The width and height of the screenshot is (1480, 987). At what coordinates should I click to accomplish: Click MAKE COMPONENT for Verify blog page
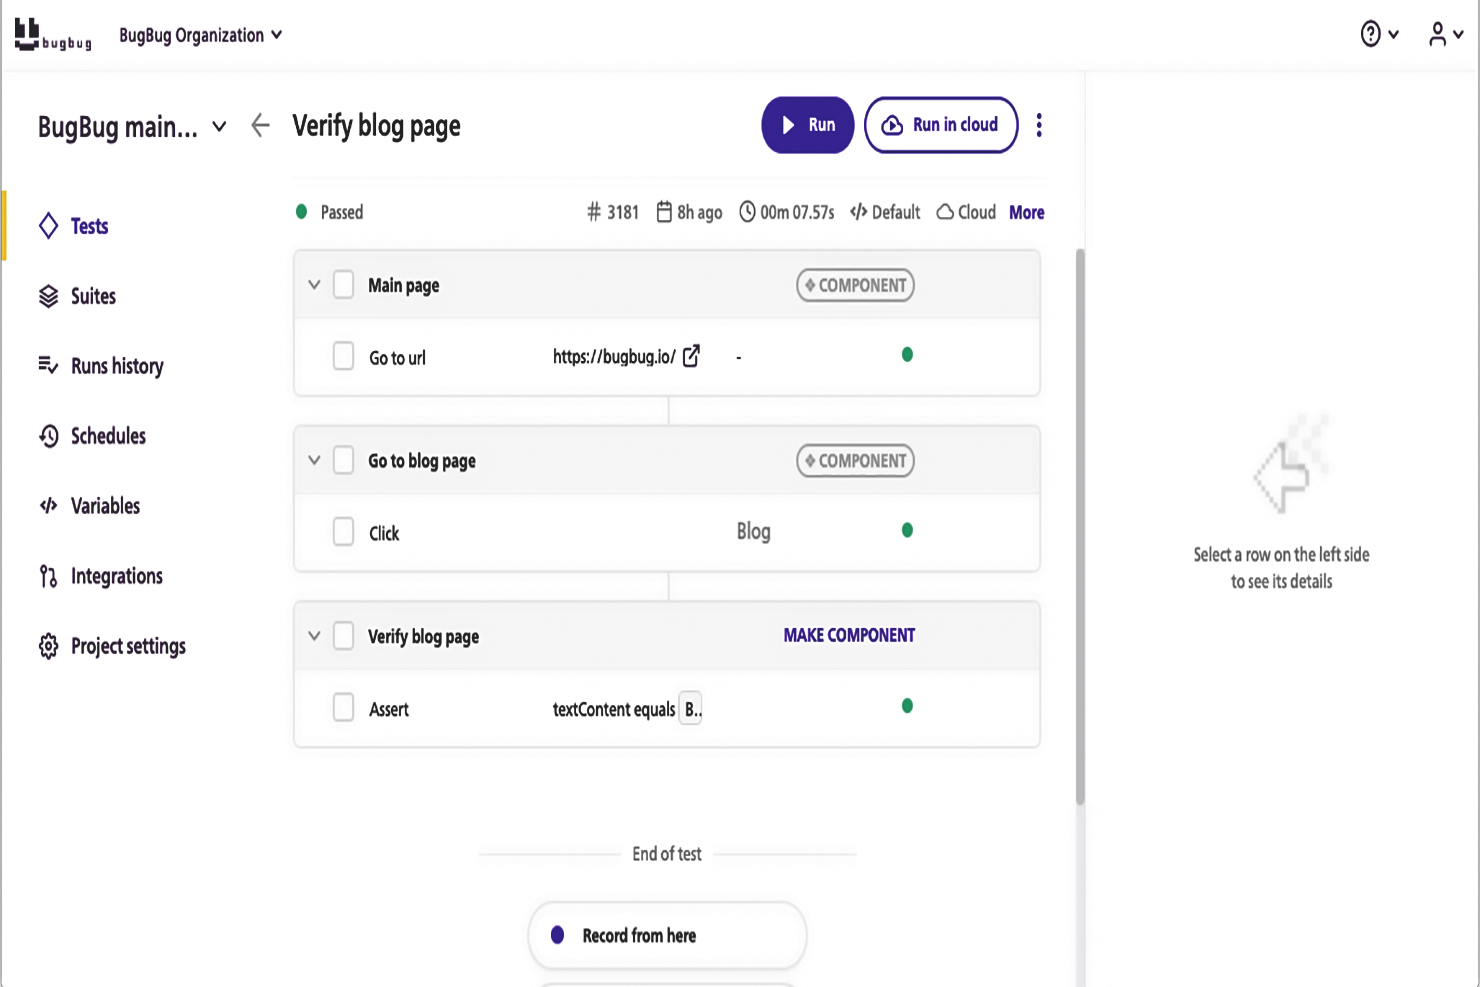(x=849, y=635)
